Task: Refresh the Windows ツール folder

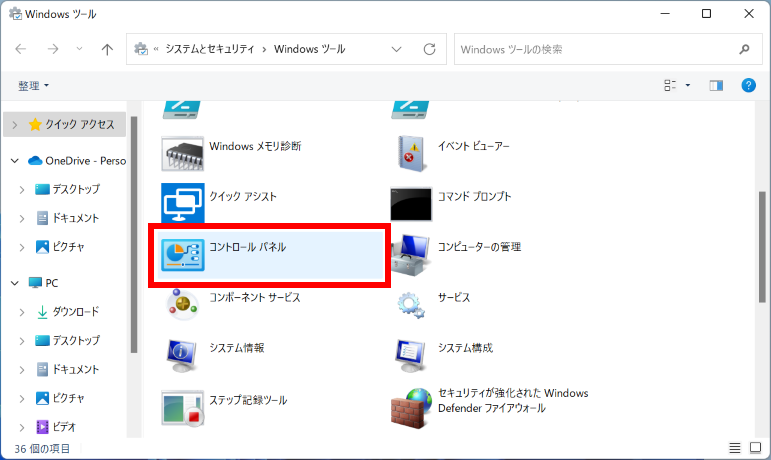Action: [x=429, y=49]
